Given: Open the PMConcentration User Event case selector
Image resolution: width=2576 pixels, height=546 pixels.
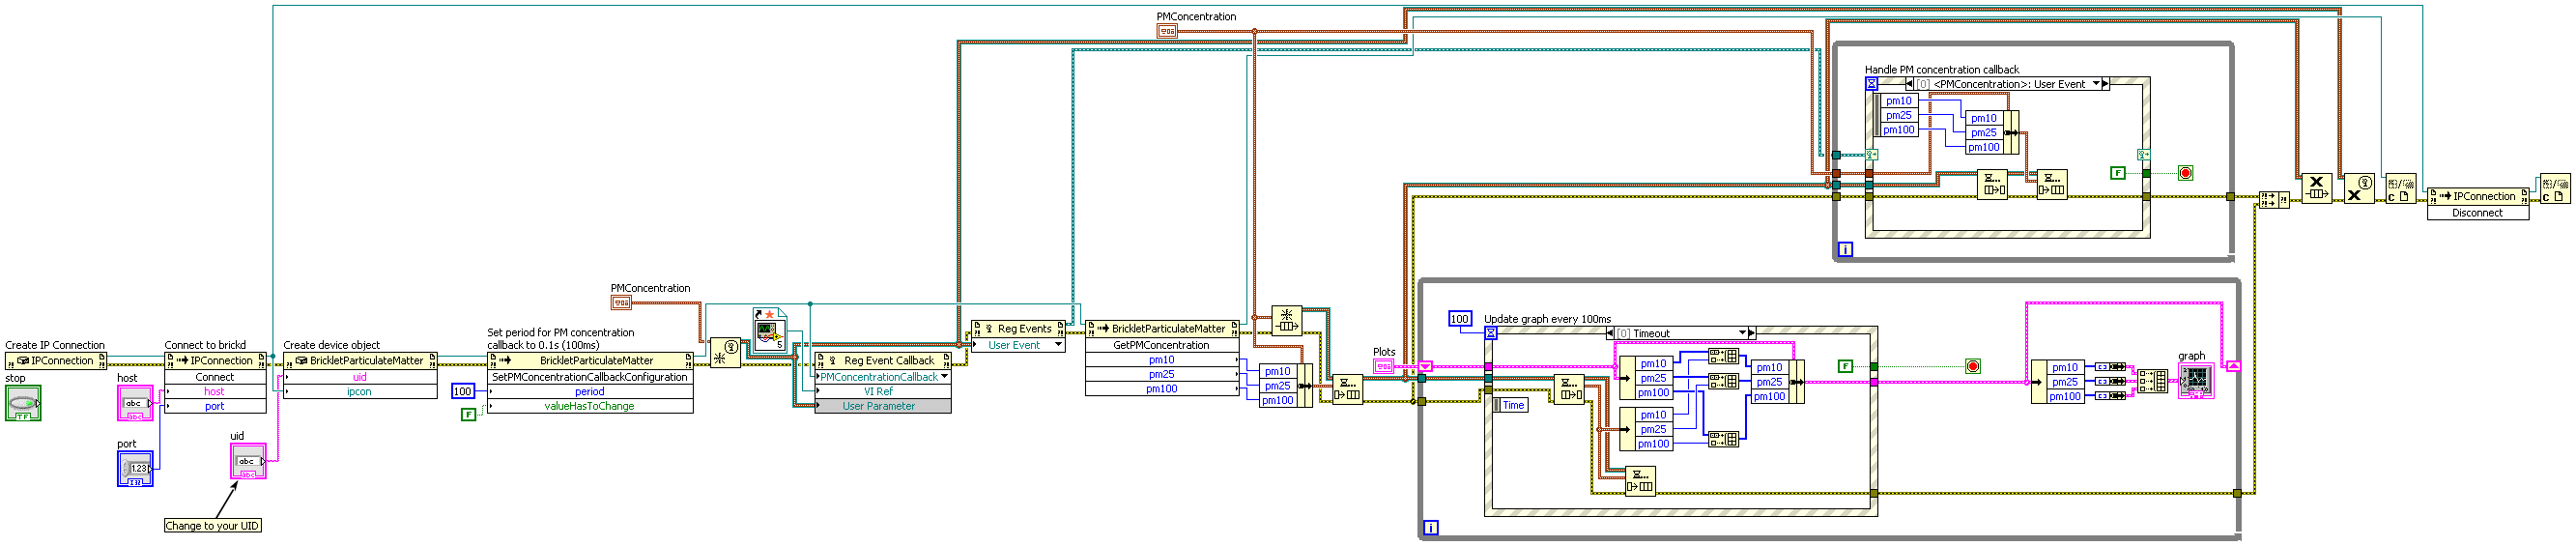Looking at the screenshot, I should pyautogui.click(x=2096, y=84).
